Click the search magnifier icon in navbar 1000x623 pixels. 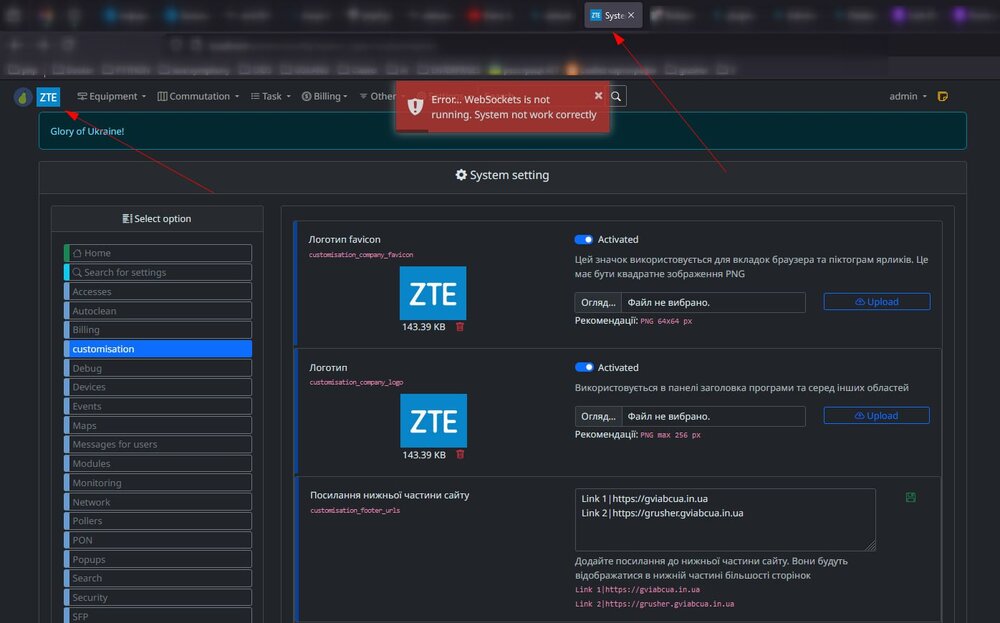pyautogui.click(x=617, y=96)
